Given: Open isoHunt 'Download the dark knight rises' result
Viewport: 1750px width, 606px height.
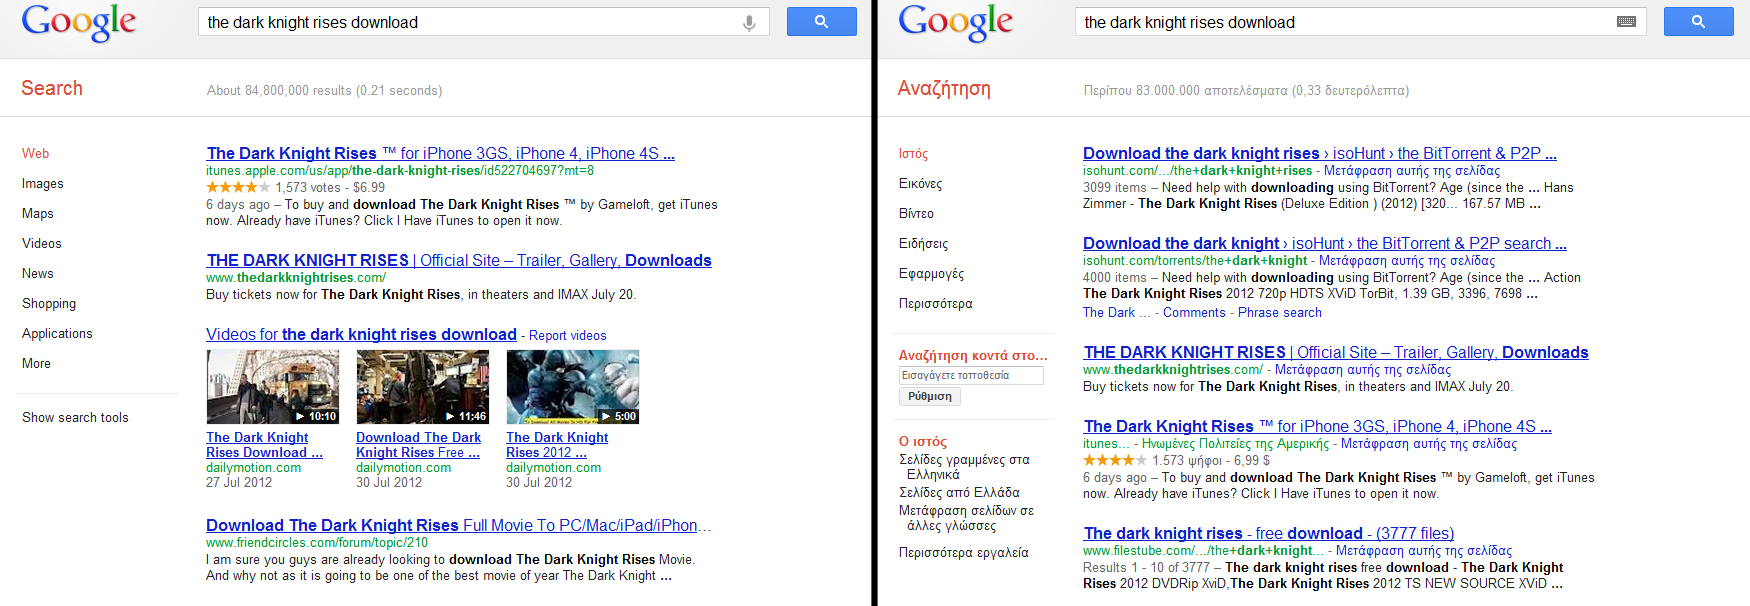Looking at the screenshot, I should [x=1320, y=153].
